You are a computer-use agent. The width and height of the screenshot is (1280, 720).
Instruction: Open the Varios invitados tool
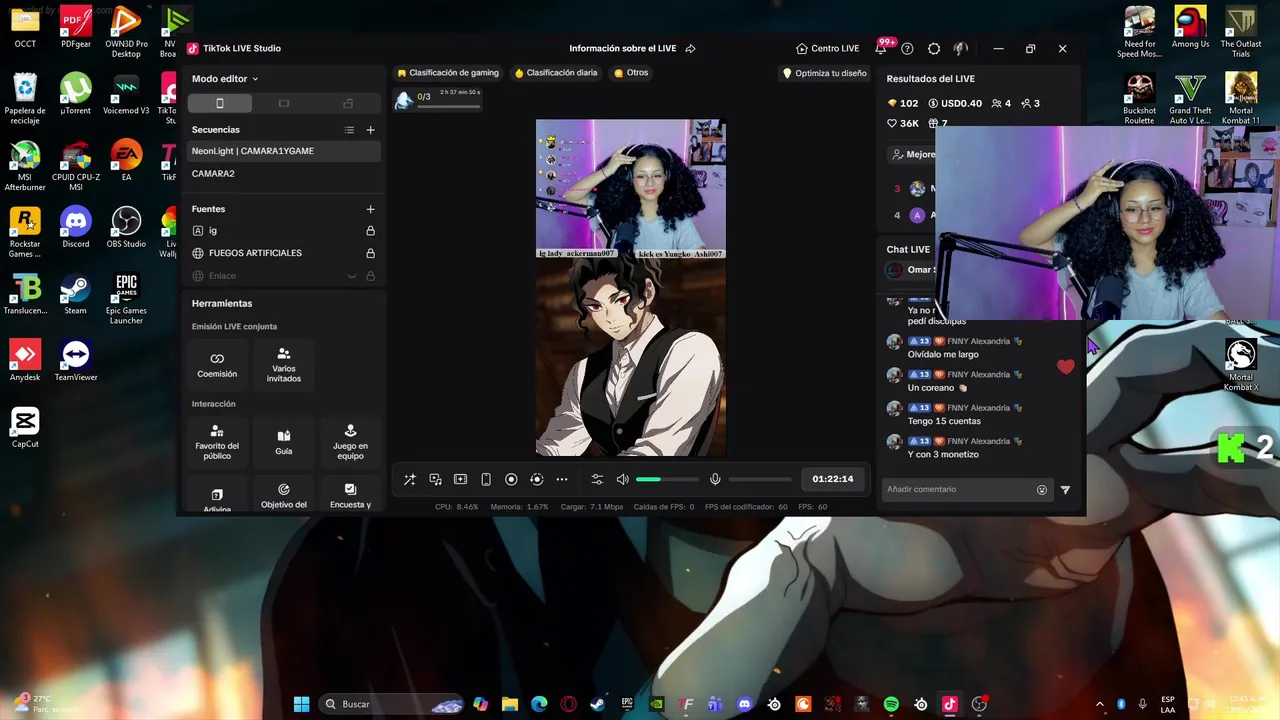(x=284, y=365)
